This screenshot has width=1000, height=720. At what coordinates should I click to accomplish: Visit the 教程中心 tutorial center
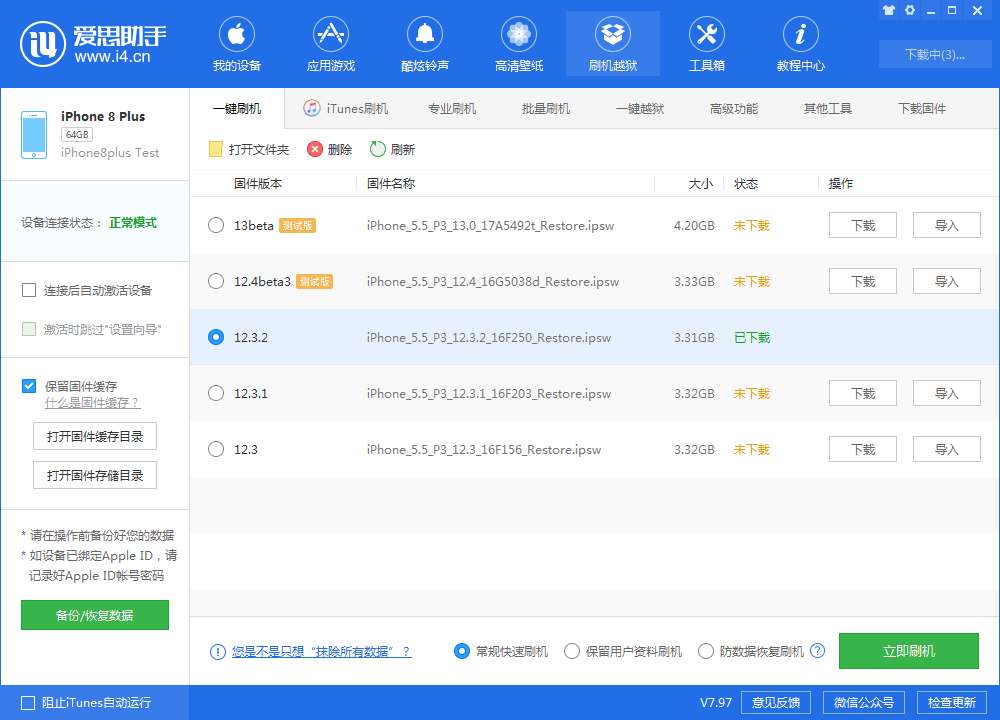(800, 44)
